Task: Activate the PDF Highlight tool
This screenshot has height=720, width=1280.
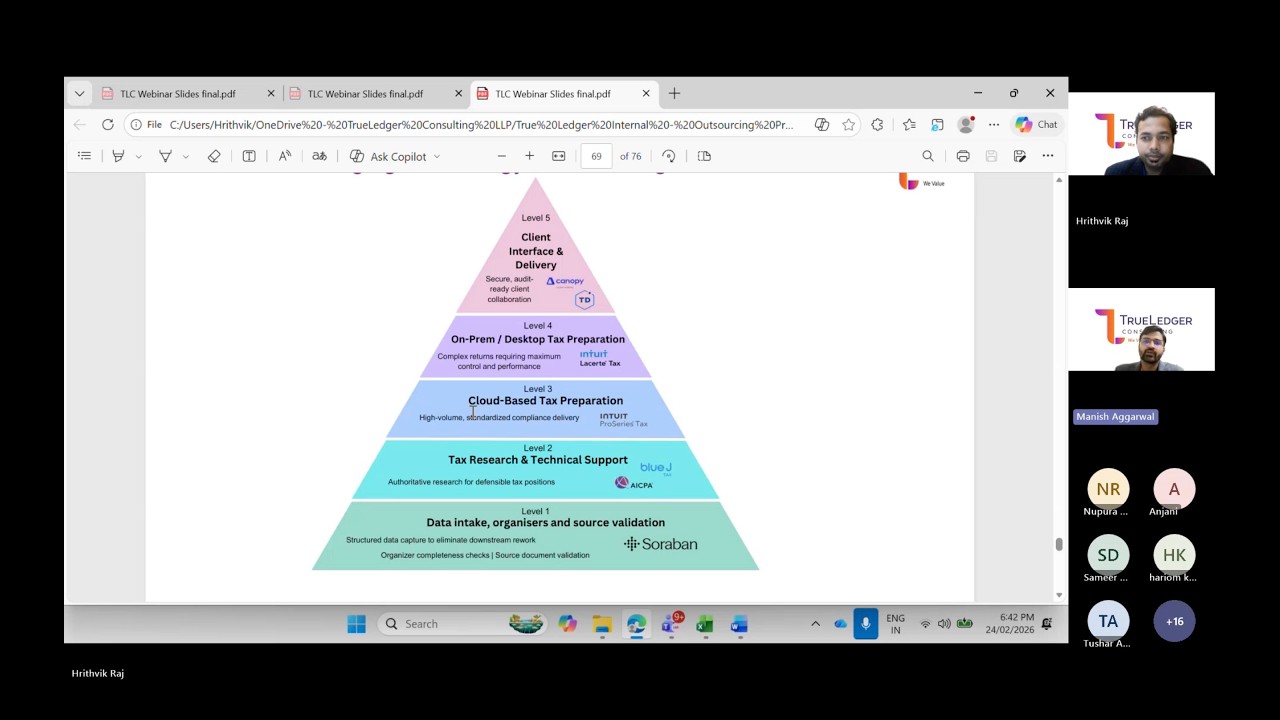Action: coord(118,156)
